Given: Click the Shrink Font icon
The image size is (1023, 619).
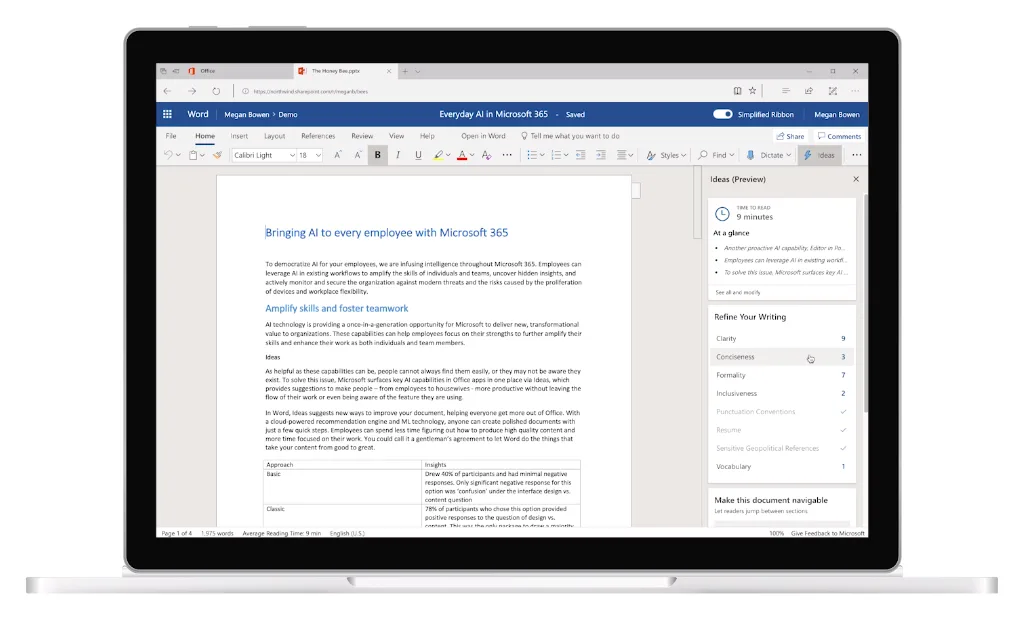Looking at the screenshot, I should point(358,155).
